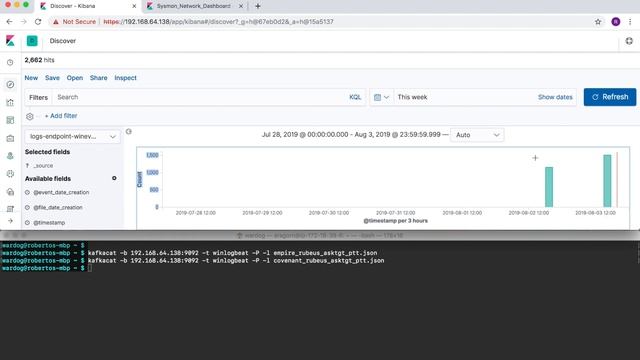Screen dimensions: 640x360
Task: Open the Logs icon in sidebar
Action: tap(10, 209)
